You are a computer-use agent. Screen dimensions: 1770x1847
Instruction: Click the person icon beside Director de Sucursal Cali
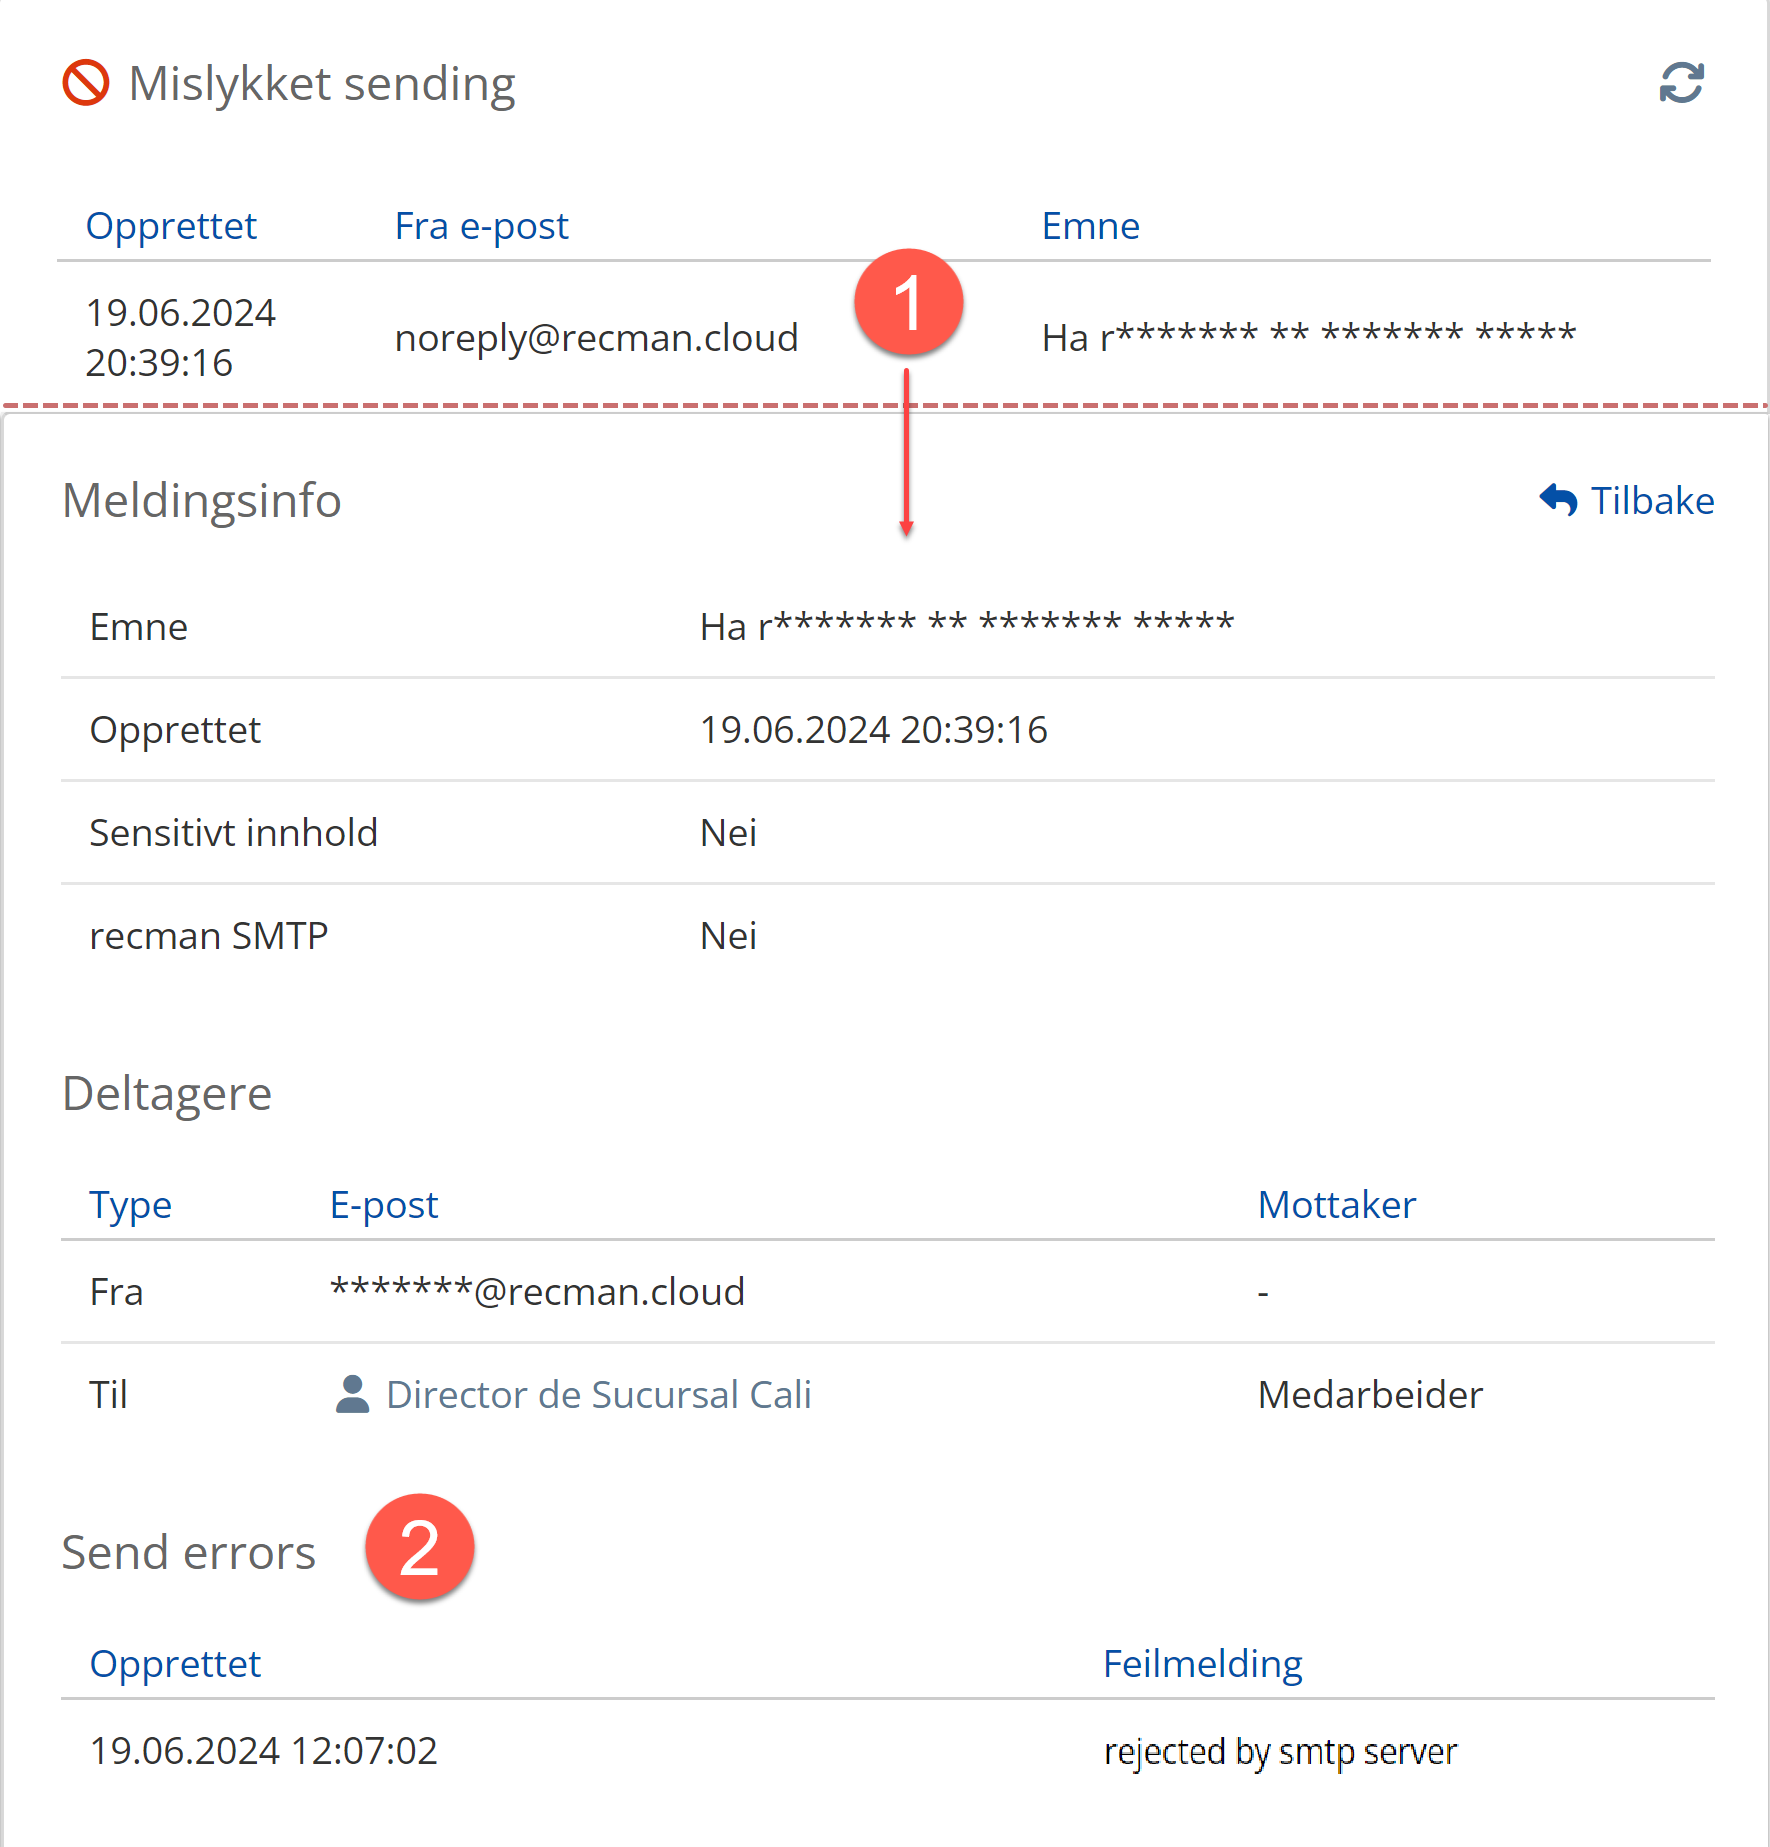tap(352, 1394)
